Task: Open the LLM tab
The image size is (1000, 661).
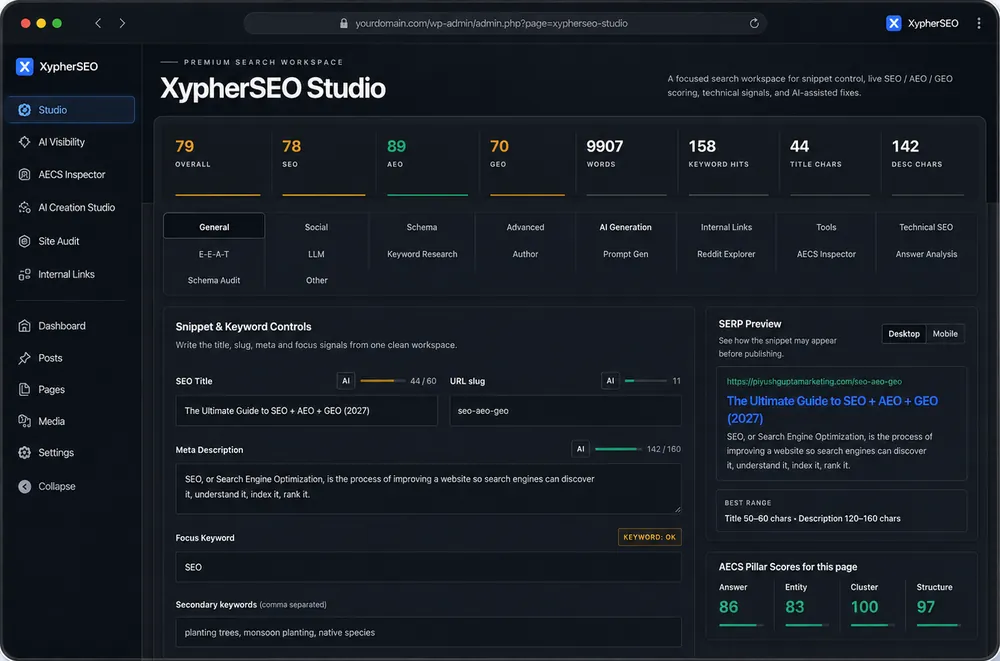Action: point(316,254)
